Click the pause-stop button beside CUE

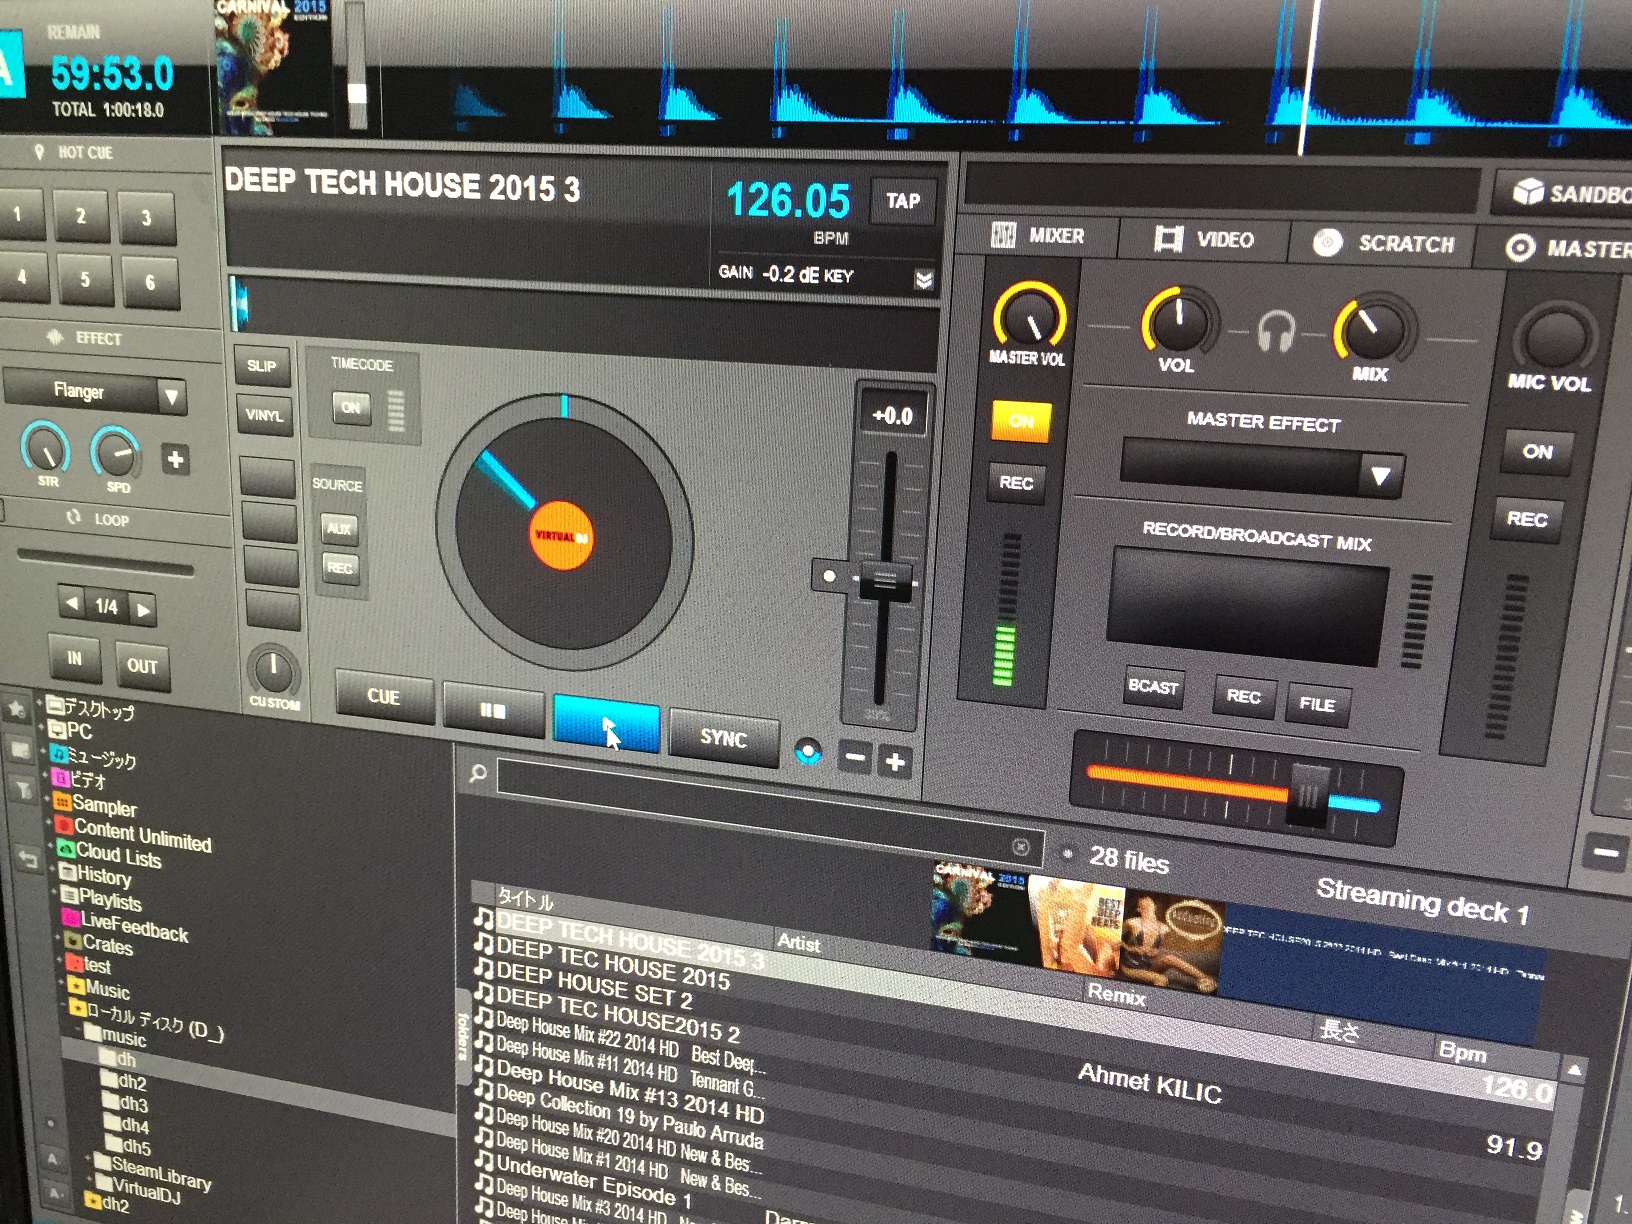pyautogui.click(x=493, y=710)
